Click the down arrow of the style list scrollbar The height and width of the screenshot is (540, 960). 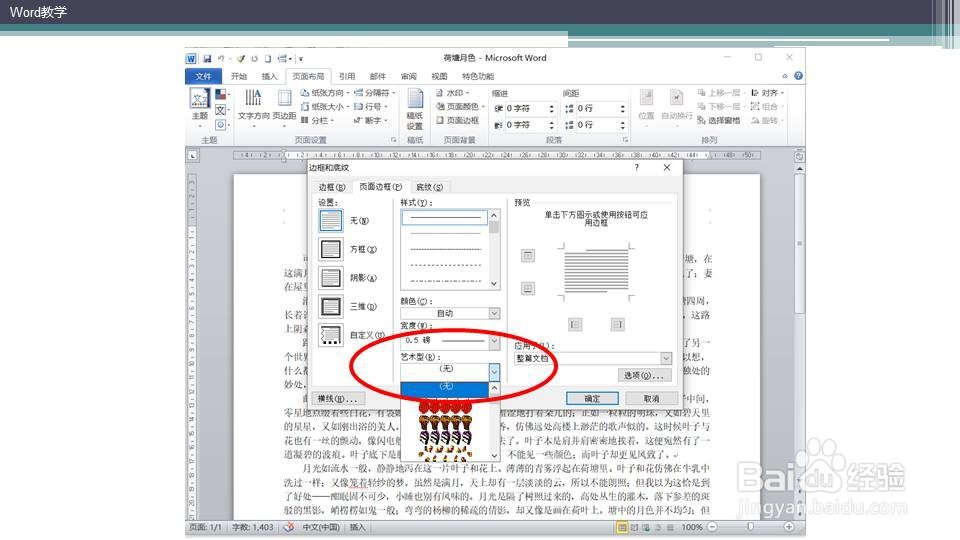click(494, 283)
